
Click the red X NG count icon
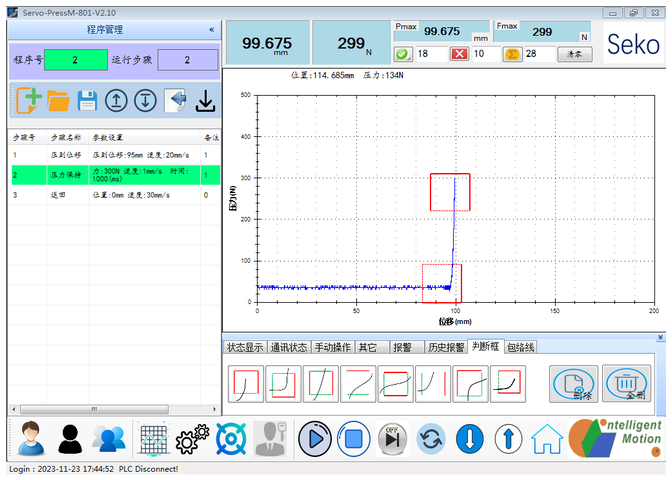[x=459, y=54]
